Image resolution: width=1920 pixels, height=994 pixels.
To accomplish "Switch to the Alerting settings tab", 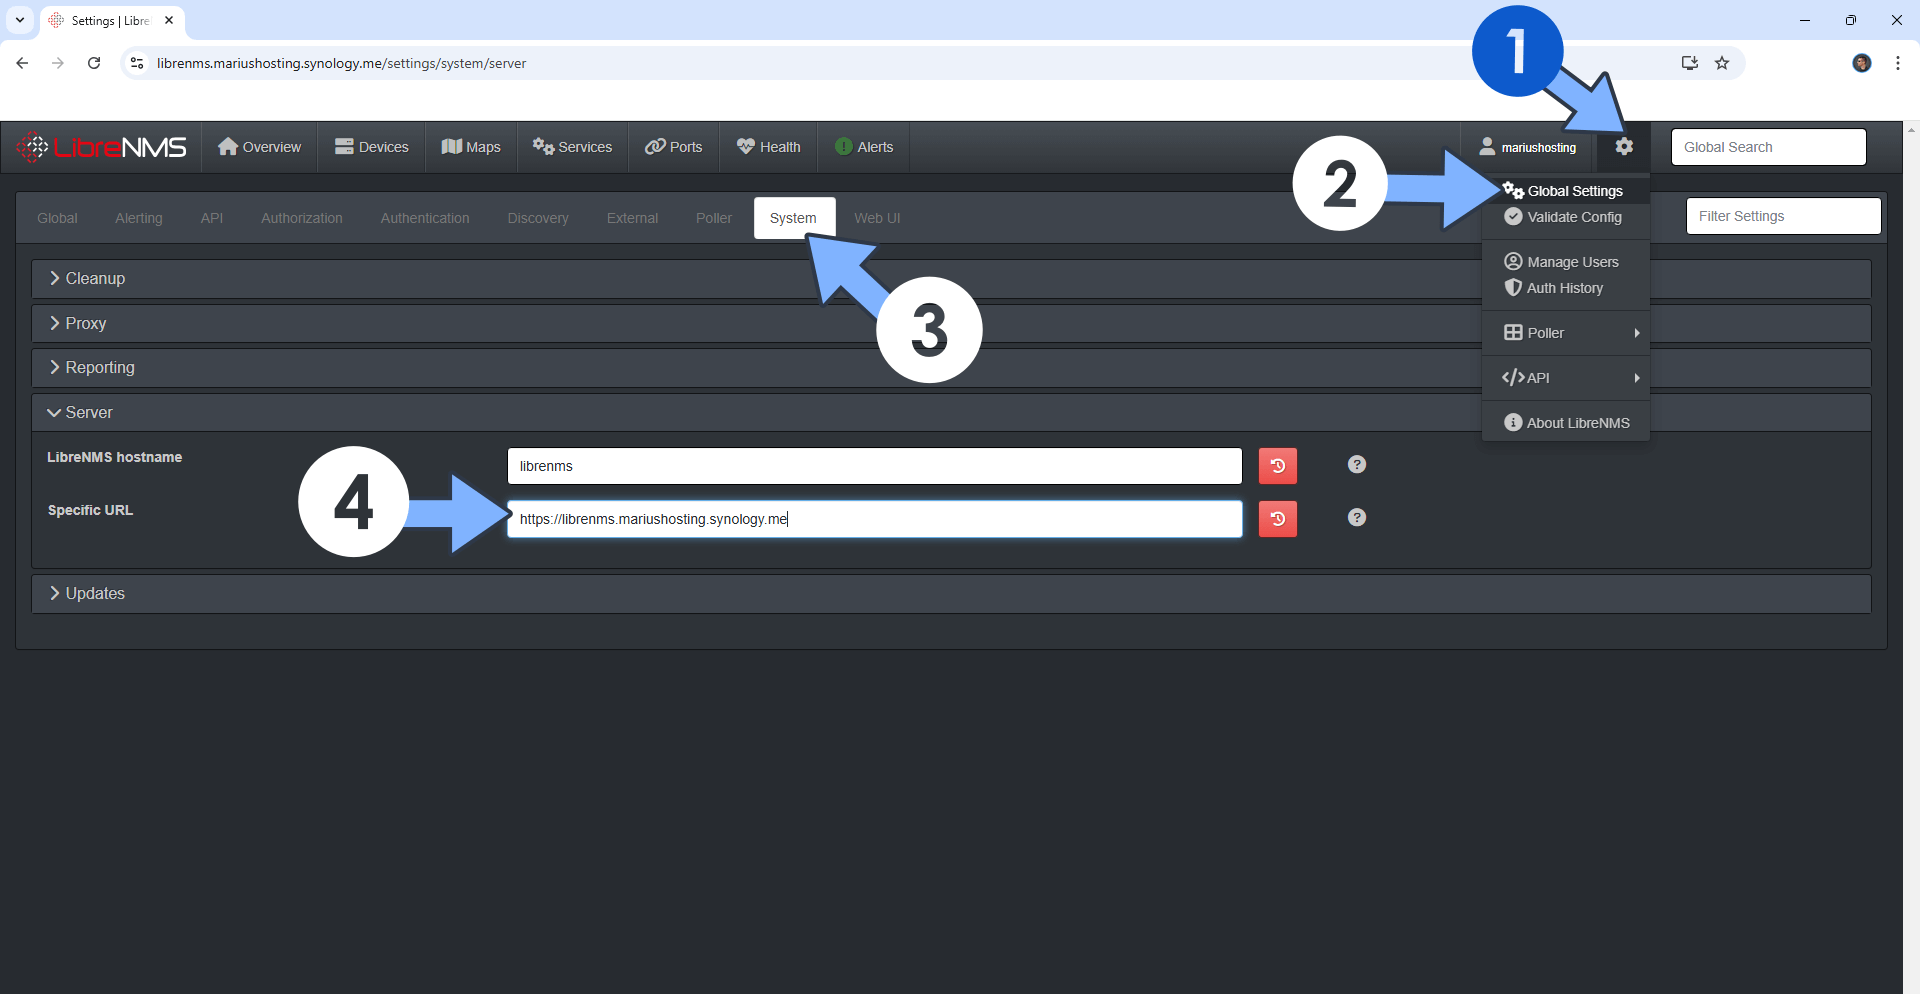I will point(139,218).
